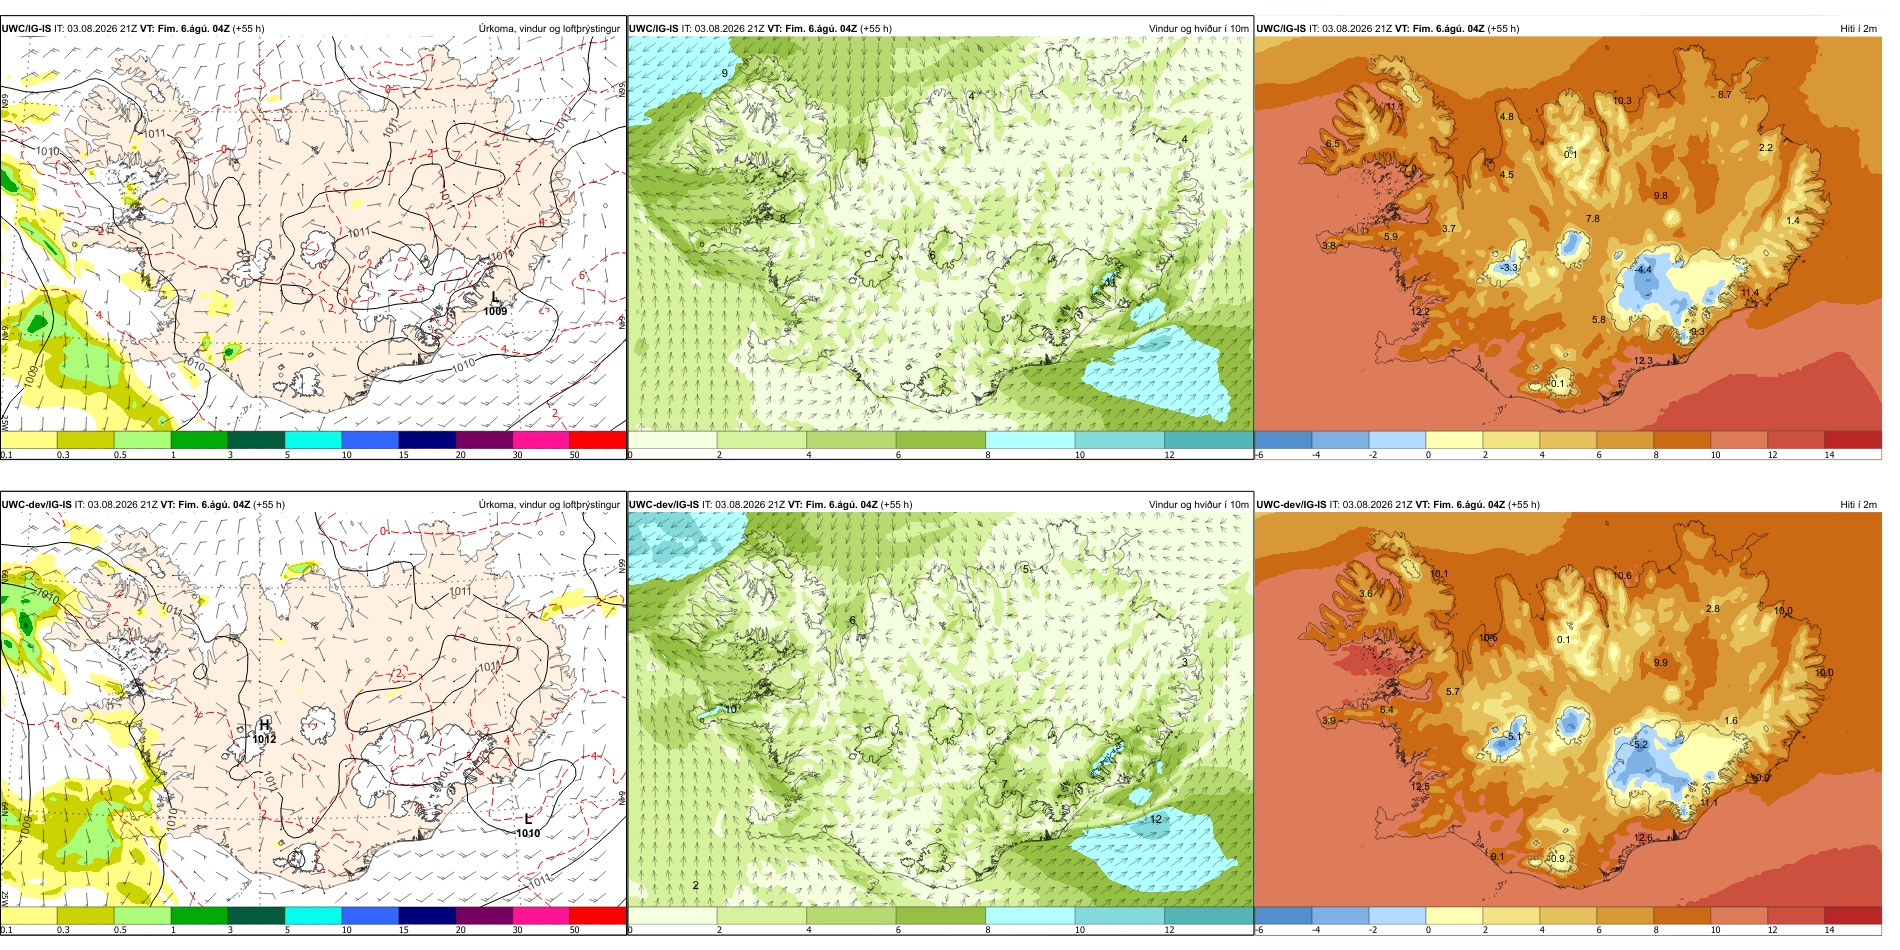Select the light cyan 8 swatch in UWC wind legend
The image size is (1900, 950).
tap(1030, 439)
